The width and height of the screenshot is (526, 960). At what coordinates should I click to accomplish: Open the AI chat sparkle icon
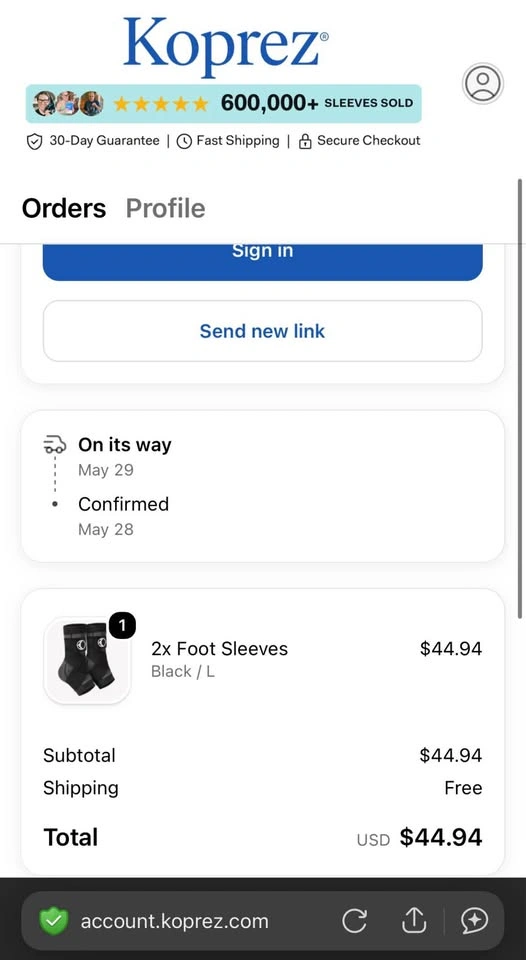click(475, 920)
